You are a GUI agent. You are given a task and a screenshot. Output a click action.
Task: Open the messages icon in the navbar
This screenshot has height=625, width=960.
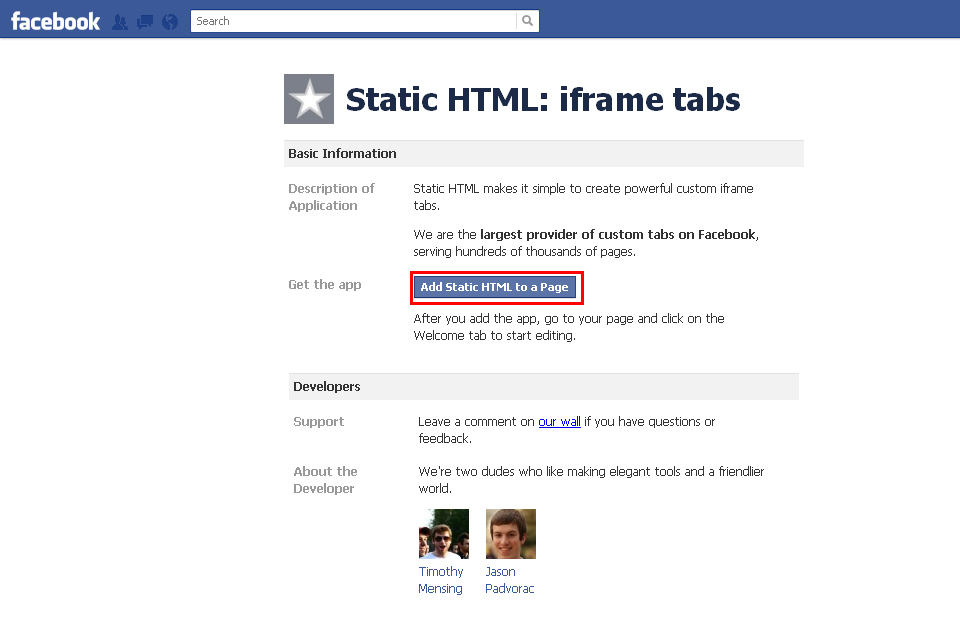(x=144, y=20)
